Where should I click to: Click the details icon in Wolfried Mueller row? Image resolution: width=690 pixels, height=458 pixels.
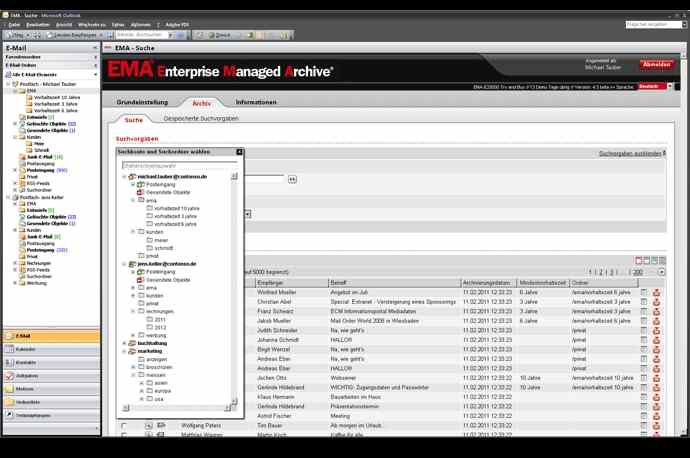[645, 292]
